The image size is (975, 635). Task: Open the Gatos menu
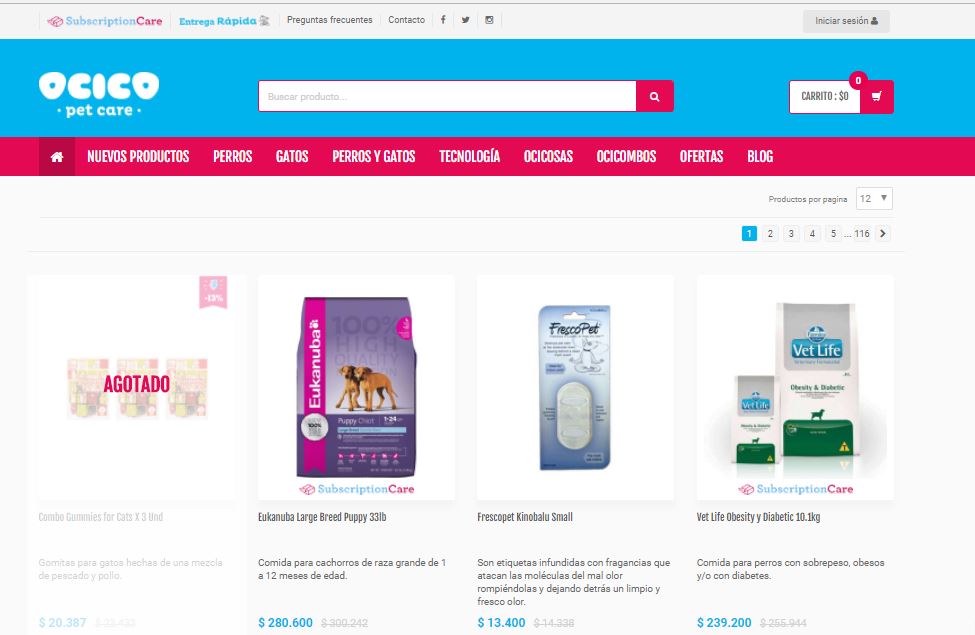pyautogui.click(x=292, y=157)
